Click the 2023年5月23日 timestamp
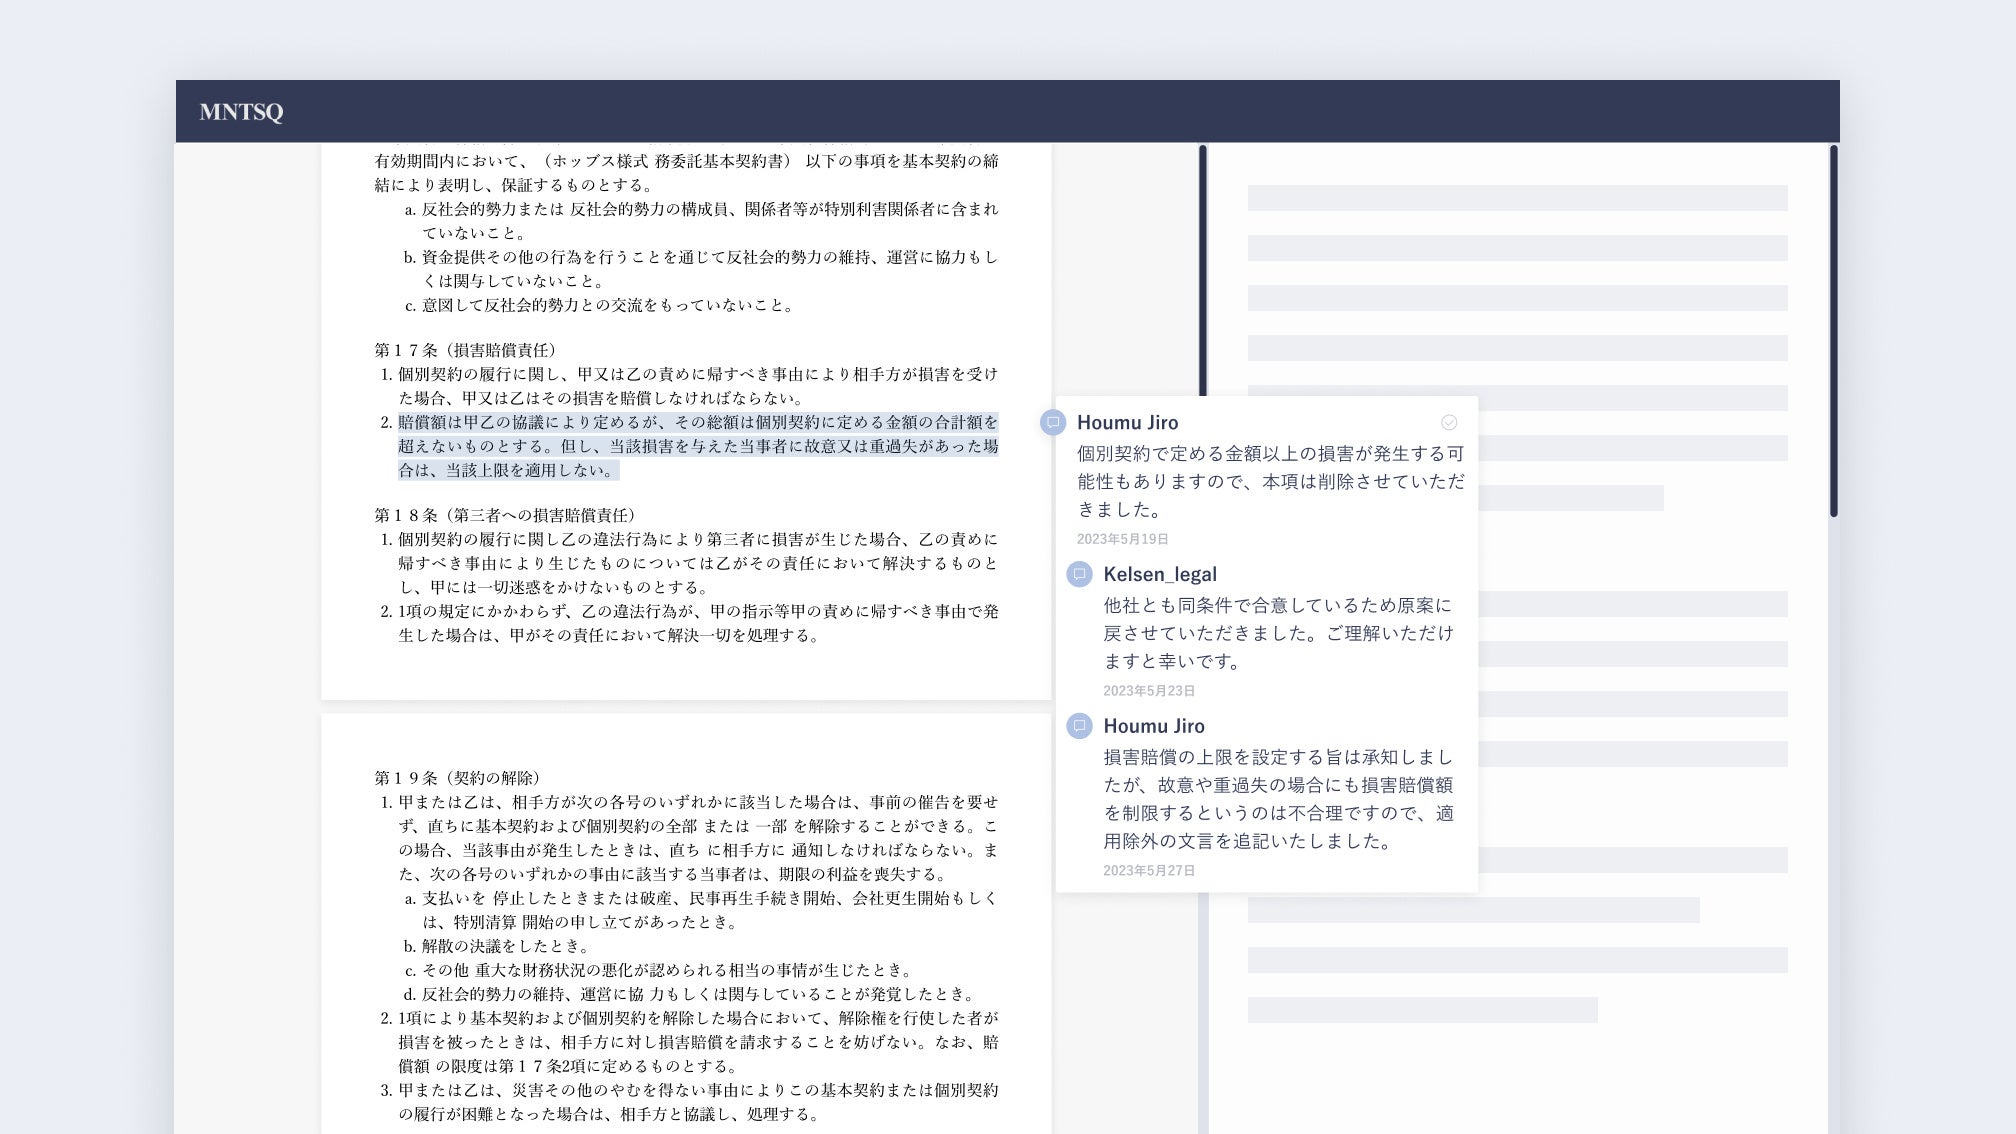The image size is (2016, 1134). pos(1148,691)
